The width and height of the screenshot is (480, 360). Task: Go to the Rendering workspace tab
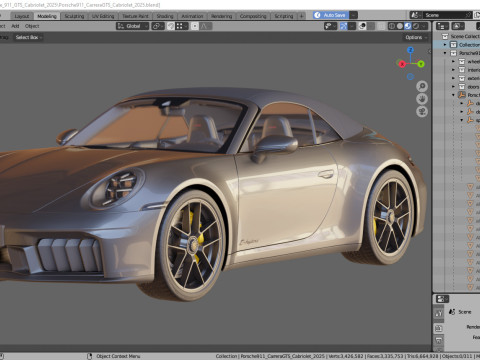[x=221, y=16]
